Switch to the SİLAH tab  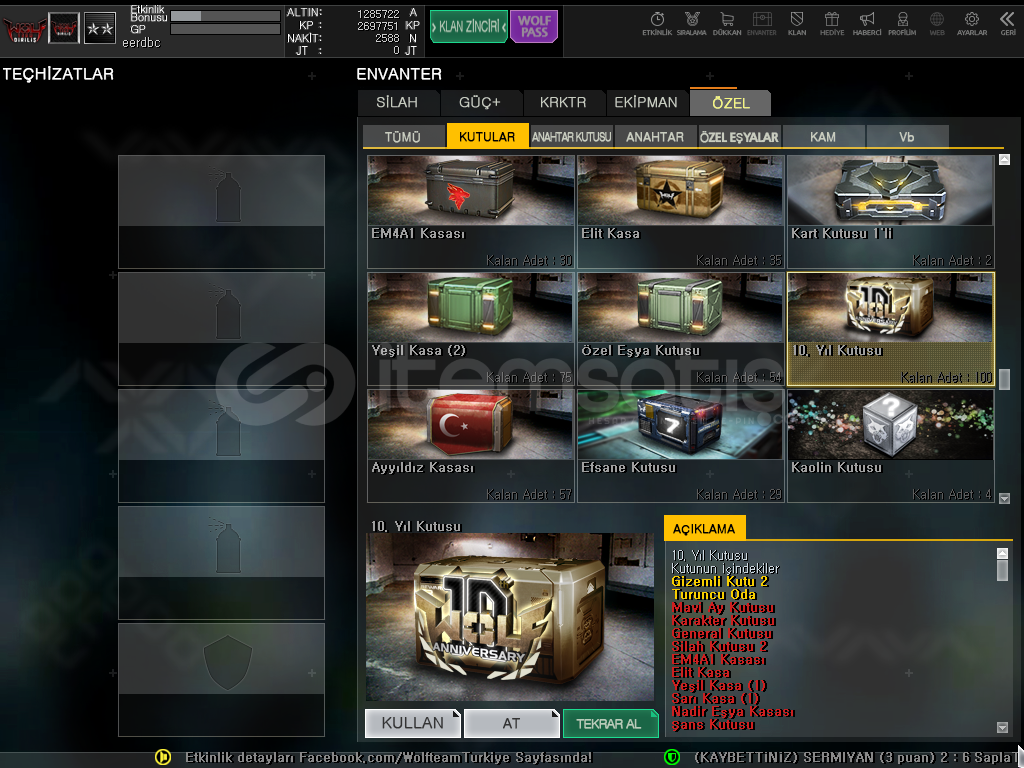[397, 103]
